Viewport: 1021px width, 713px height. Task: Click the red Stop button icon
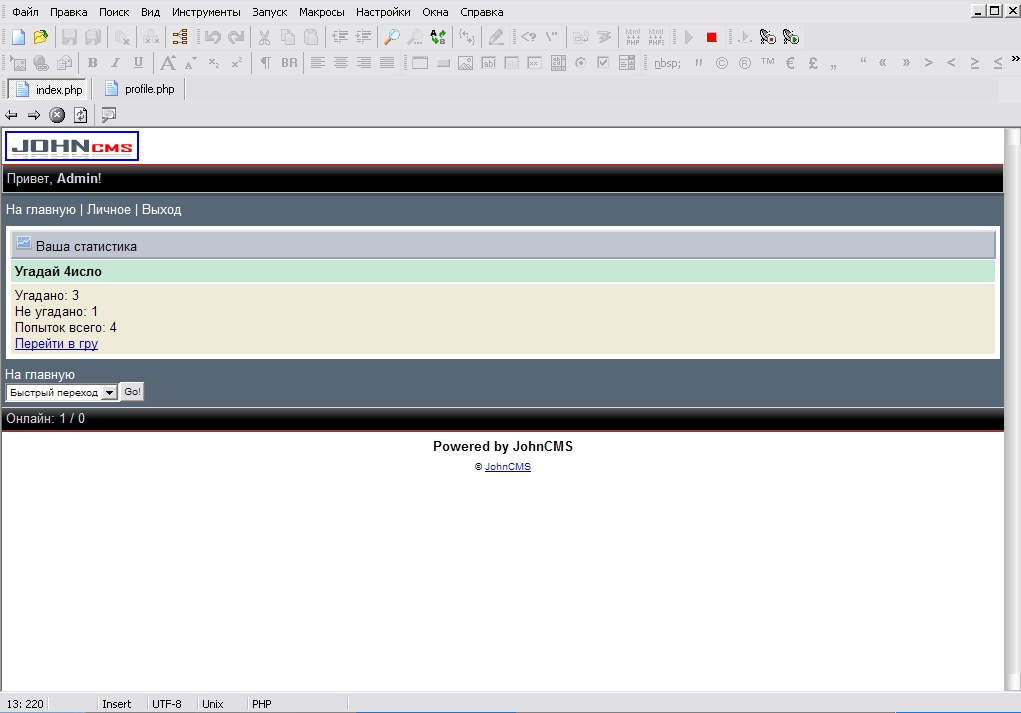coord(712,37)
